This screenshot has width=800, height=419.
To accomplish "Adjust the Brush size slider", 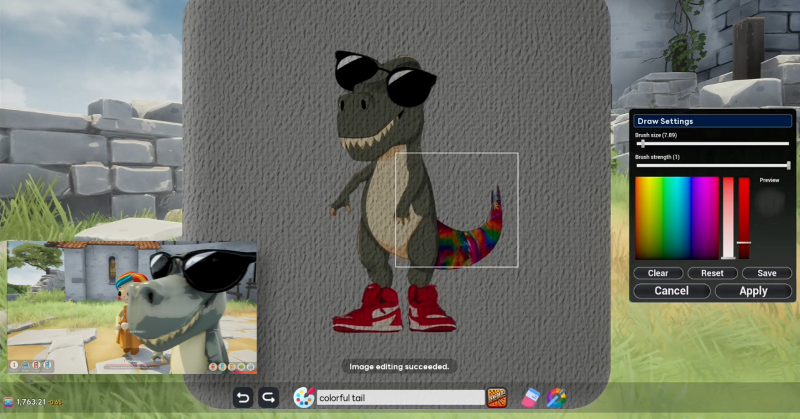I will point(712,143).
